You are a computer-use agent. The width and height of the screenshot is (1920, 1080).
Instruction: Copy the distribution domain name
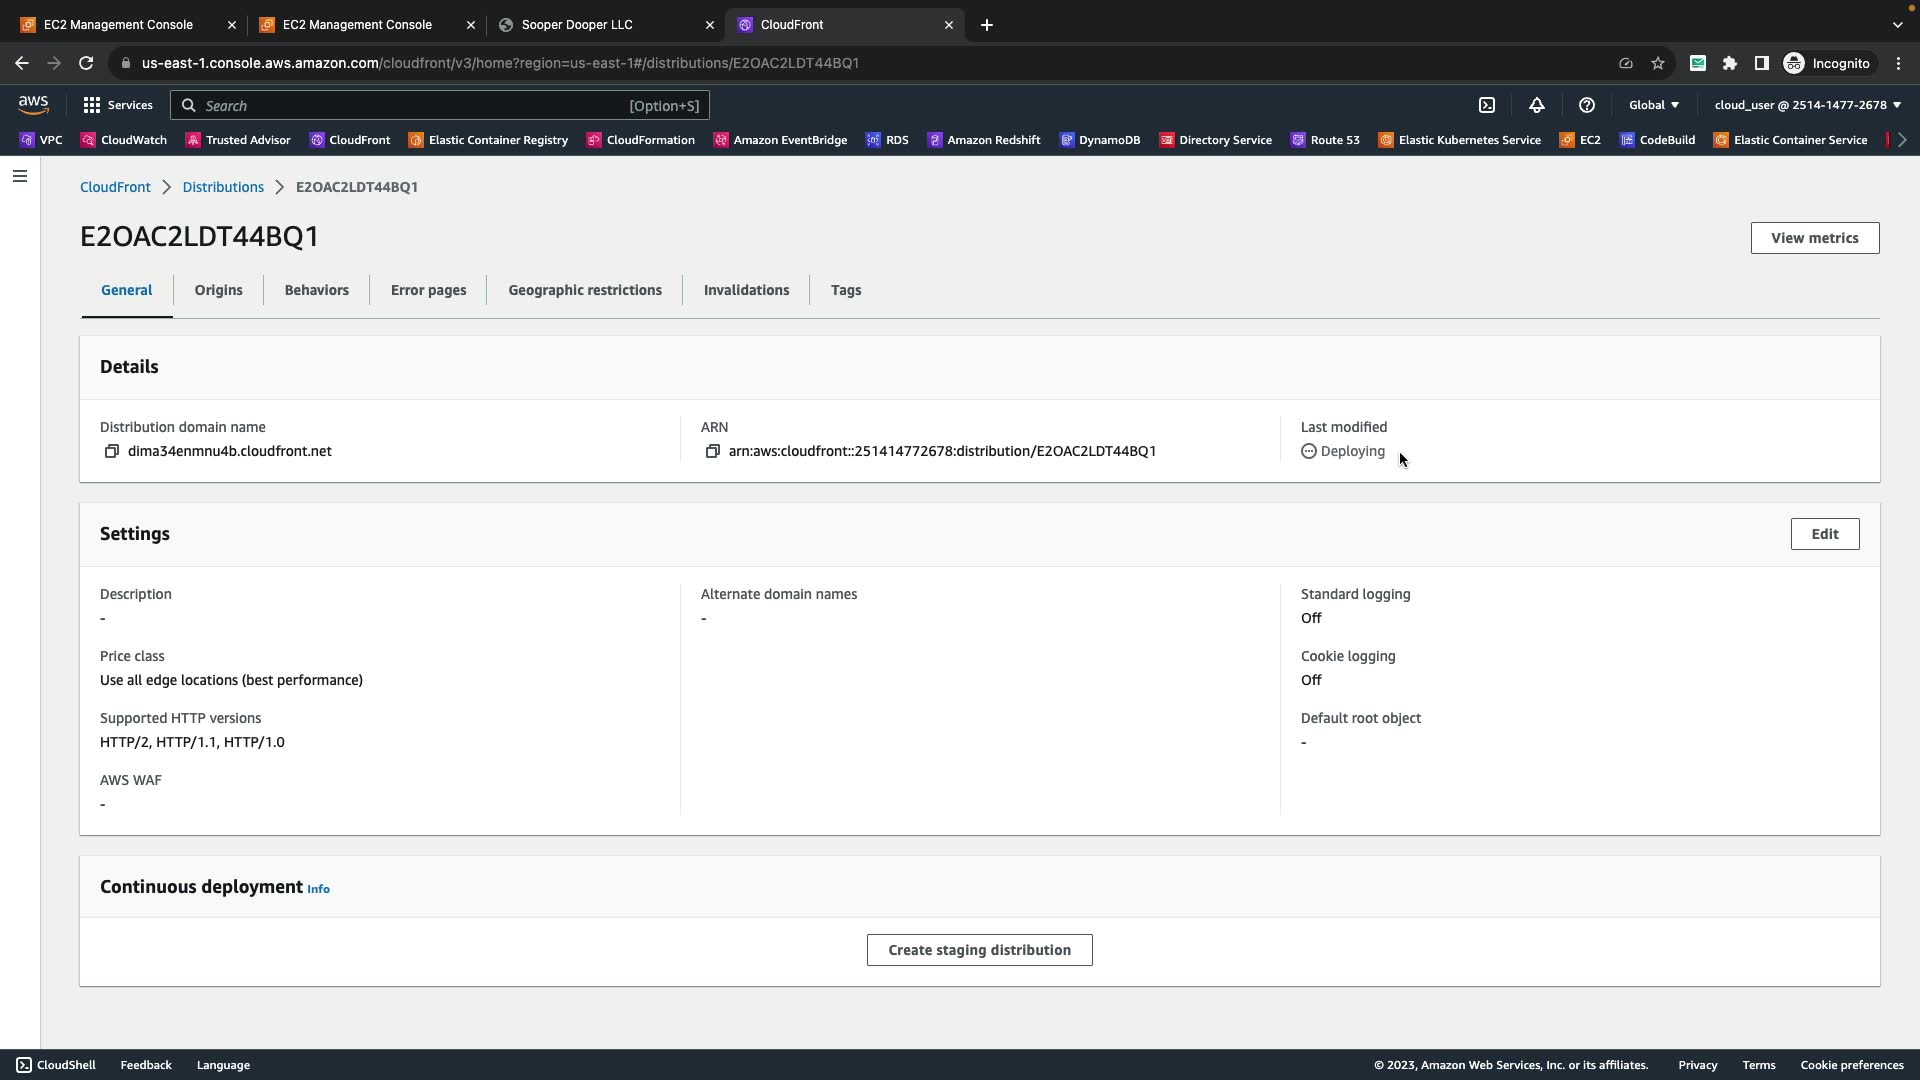(x=112, y=452)
